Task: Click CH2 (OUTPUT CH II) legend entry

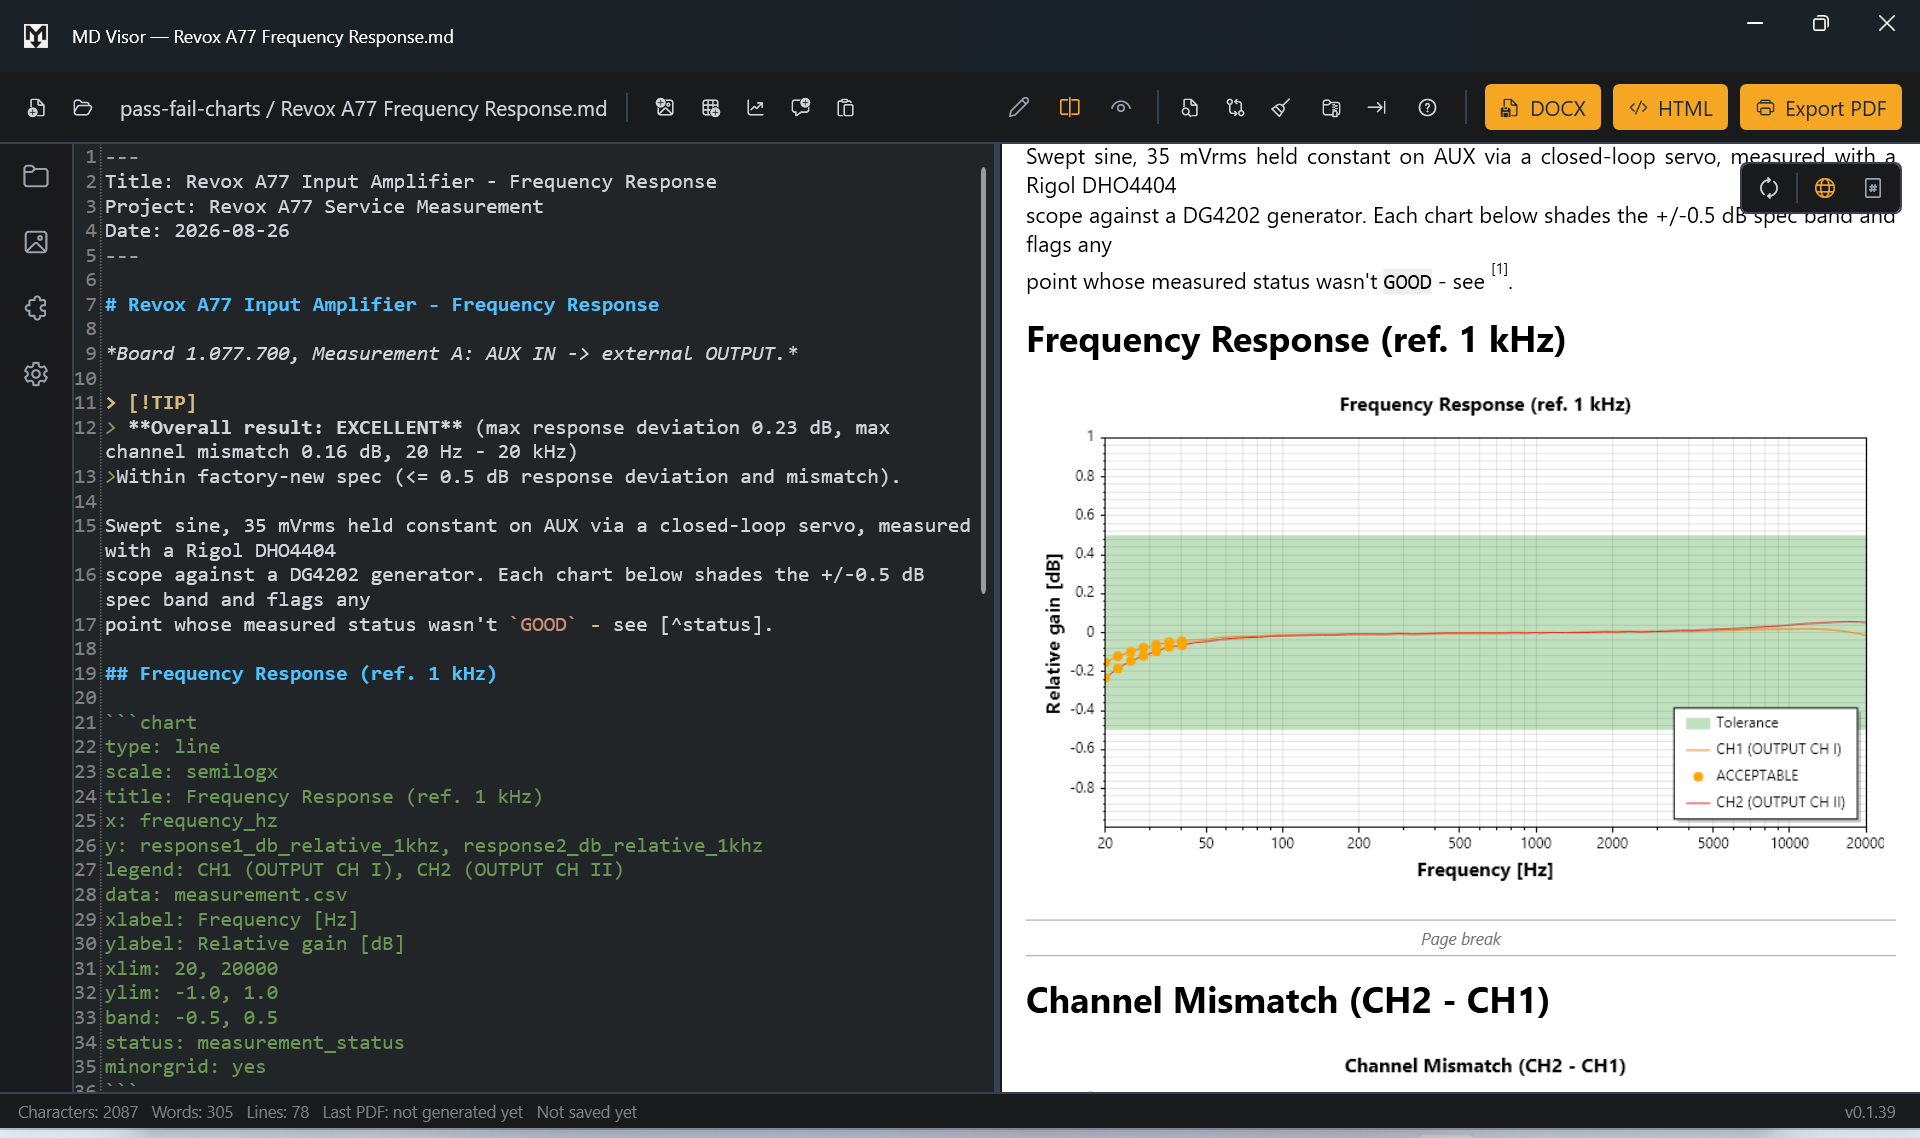Action: [1766, 802]
